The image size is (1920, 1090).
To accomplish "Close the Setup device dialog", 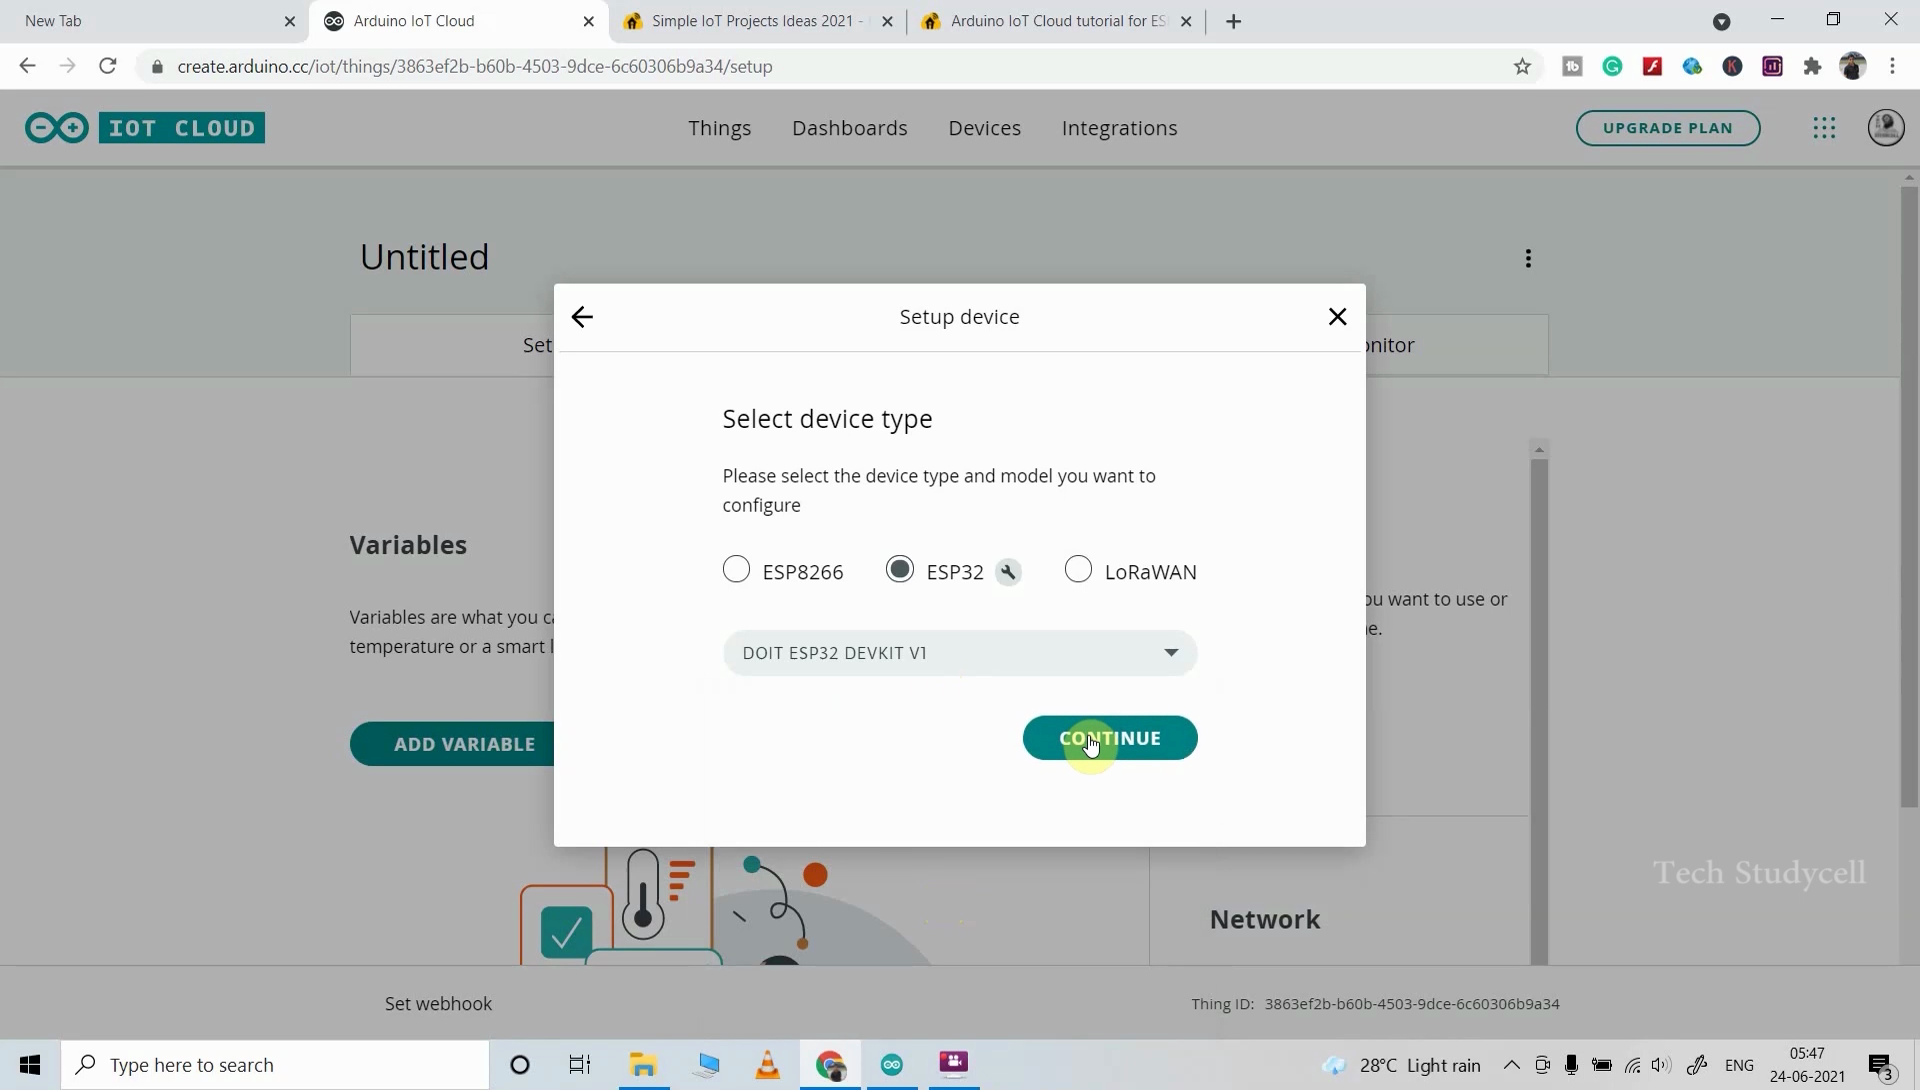I will pos(1337,317).
